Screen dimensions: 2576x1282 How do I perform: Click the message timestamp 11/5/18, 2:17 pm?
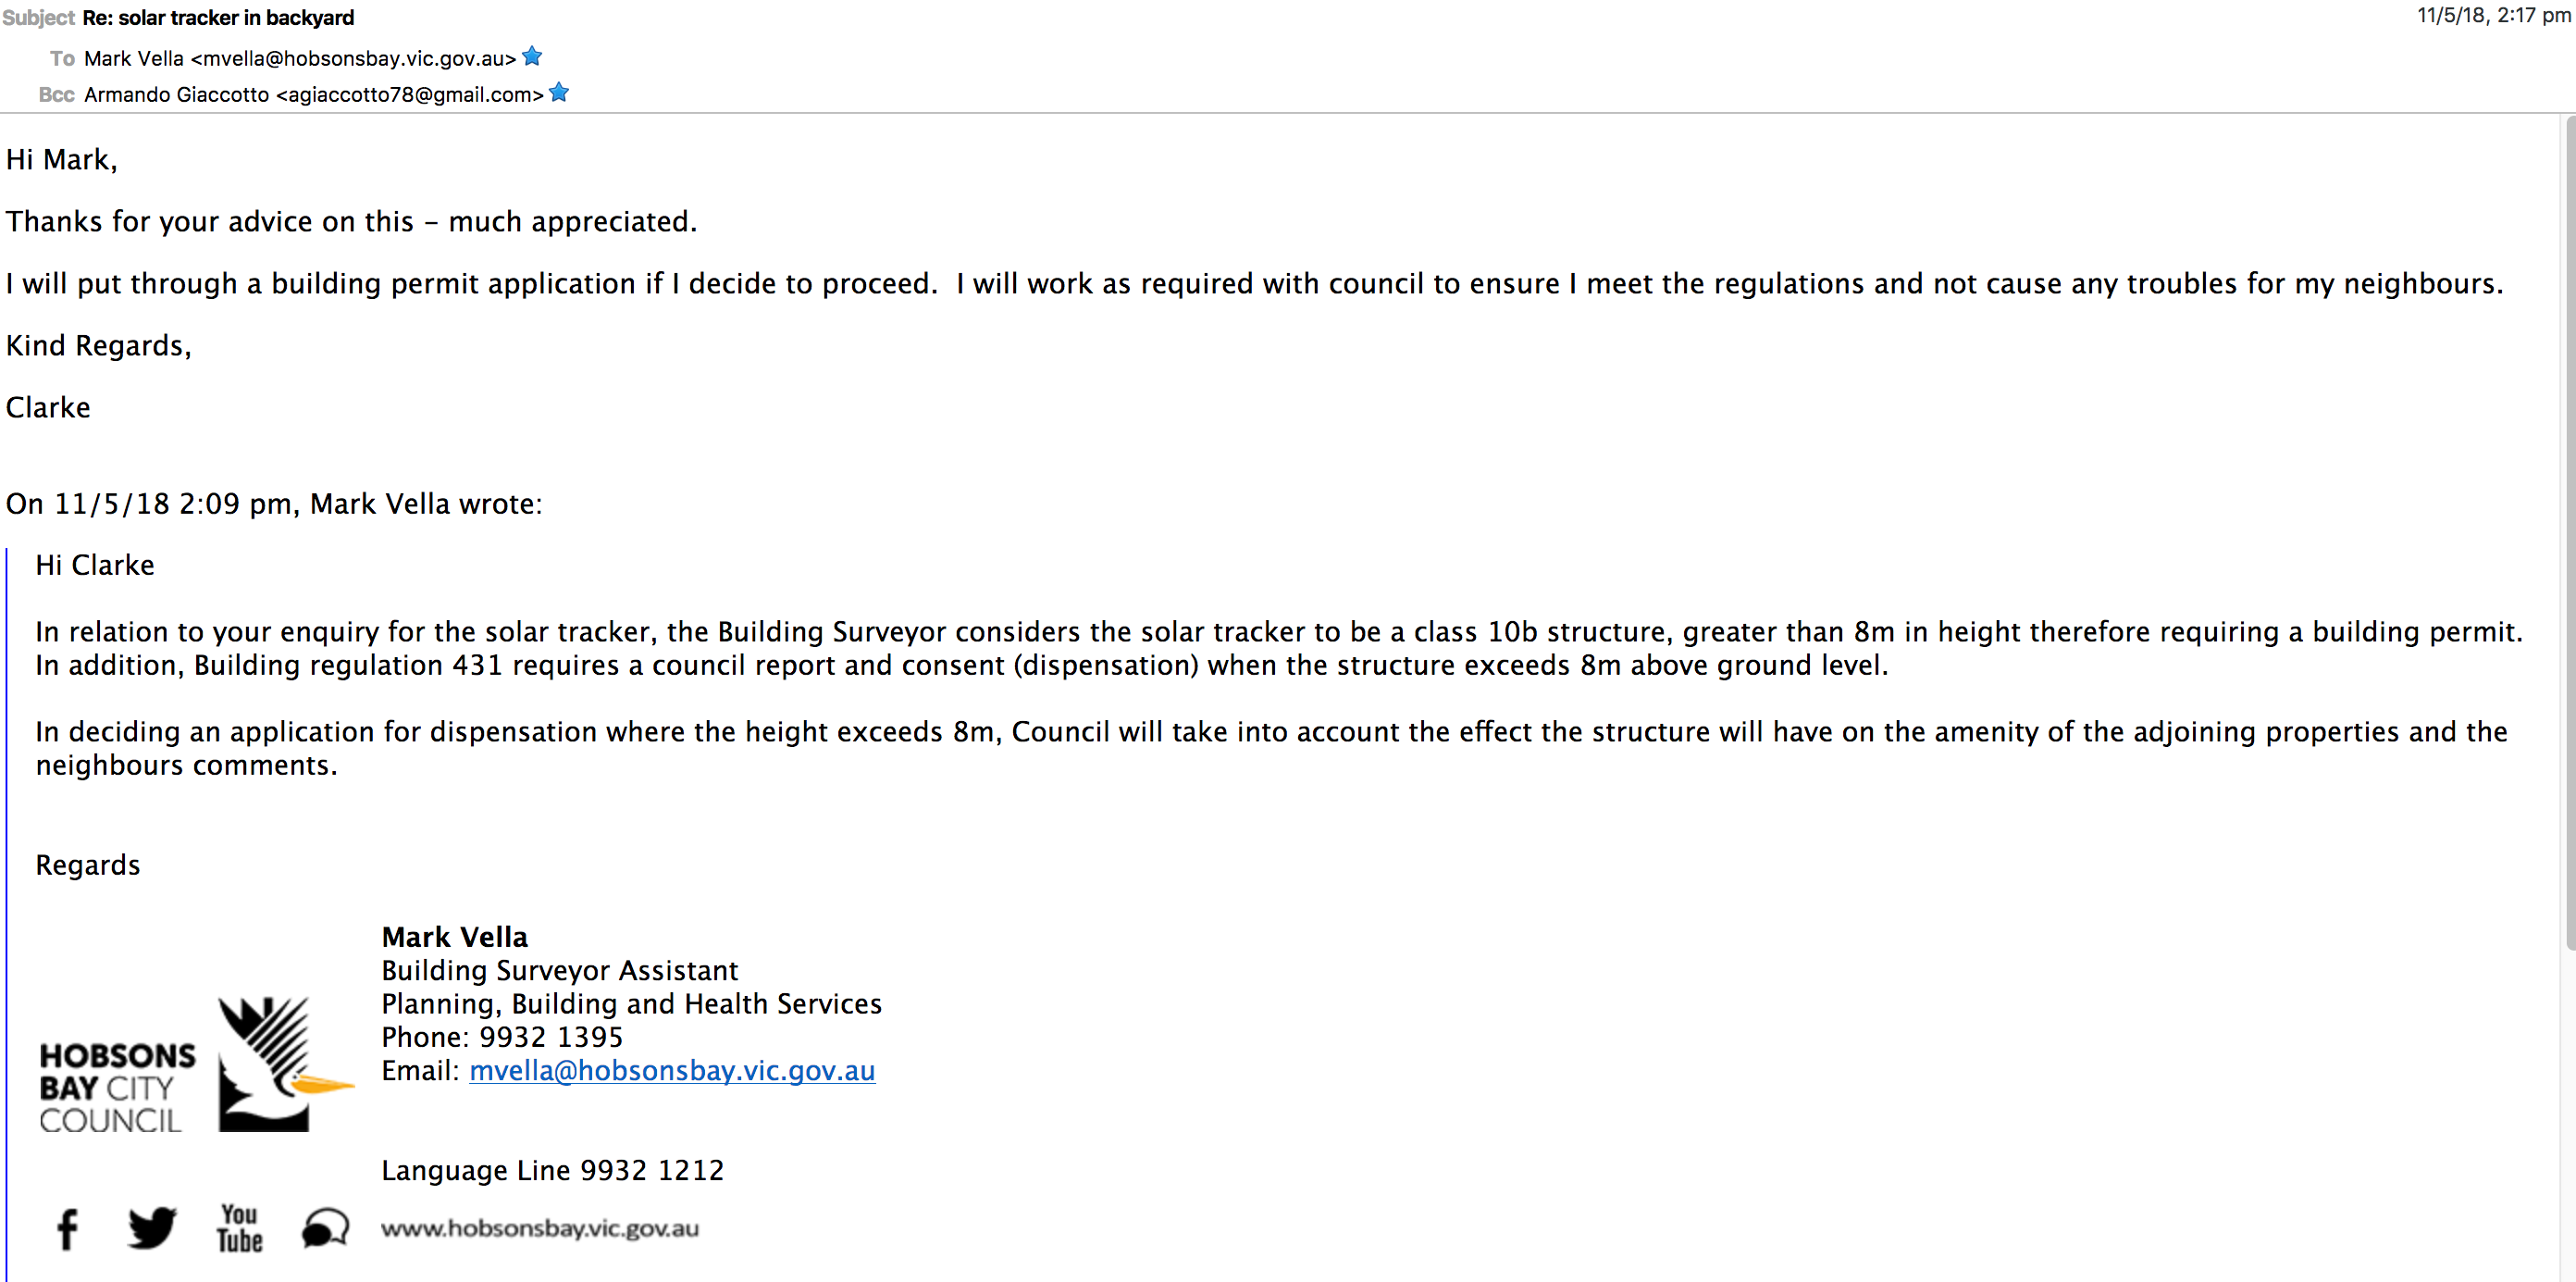pyautogui.click(x=2494, y=16)
